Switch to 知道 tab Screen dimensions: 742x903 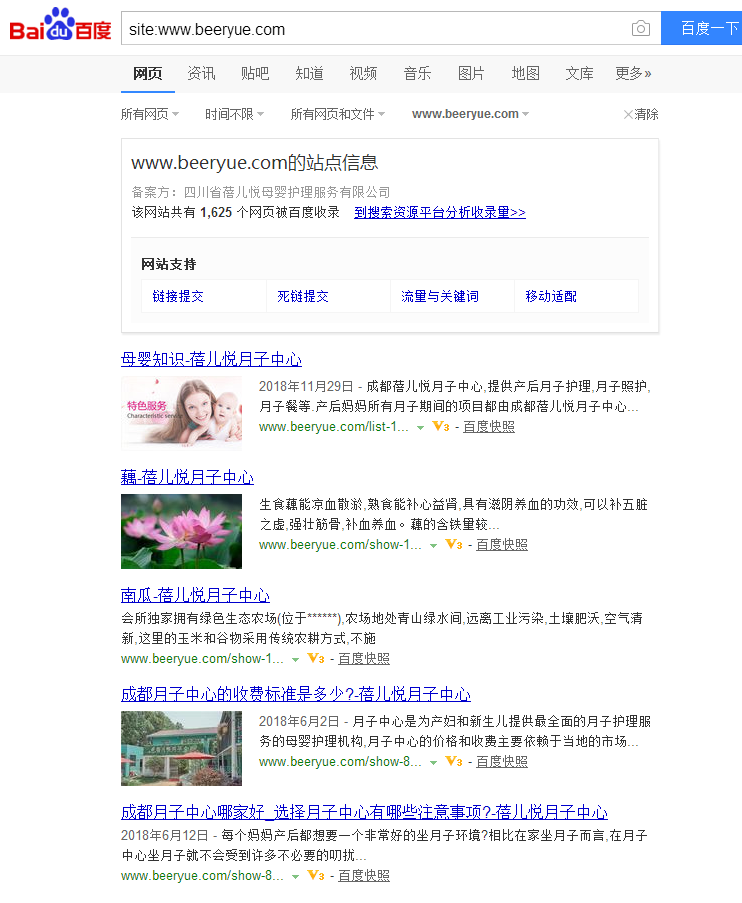tap(309, 74)
